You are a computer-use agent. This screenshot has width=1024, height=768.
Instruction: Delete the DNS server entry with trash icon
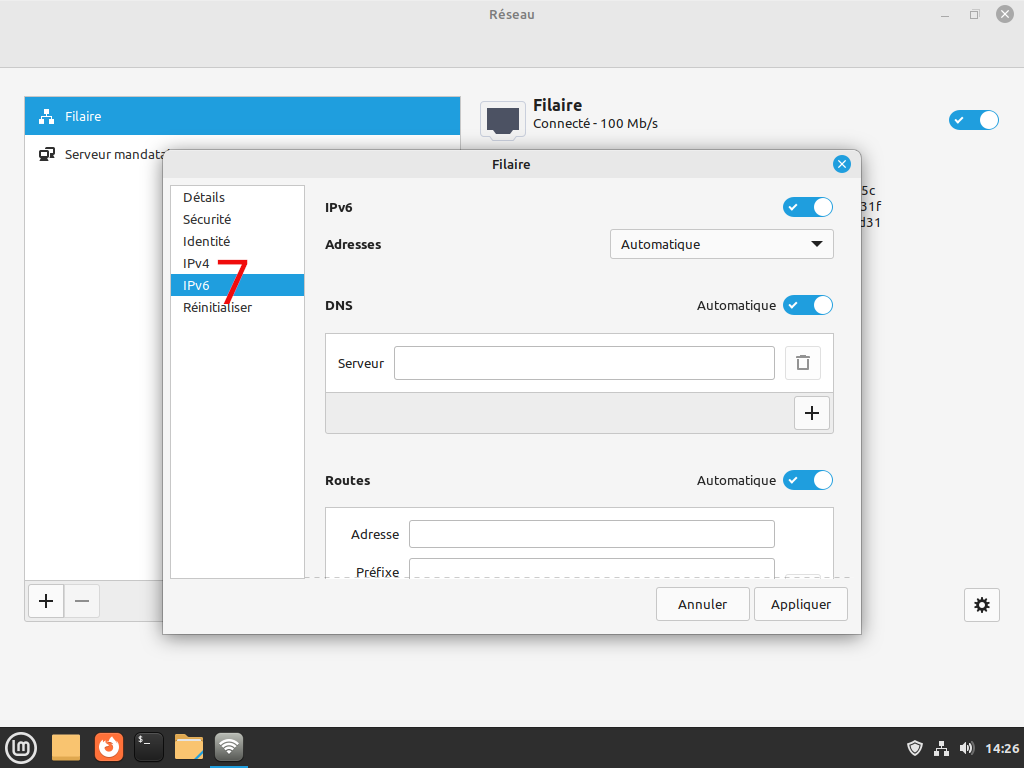click(x=802, y=363)
